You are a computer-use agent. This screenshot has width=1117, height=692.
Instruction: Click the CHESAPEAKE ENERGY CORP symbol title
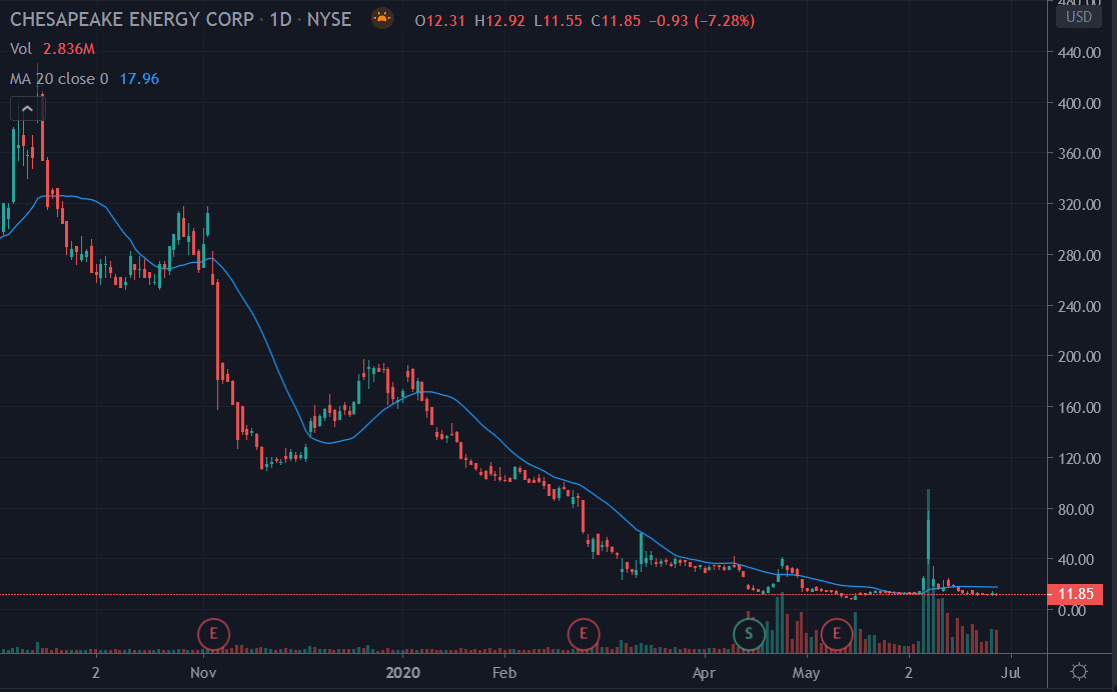click(130, 20)
